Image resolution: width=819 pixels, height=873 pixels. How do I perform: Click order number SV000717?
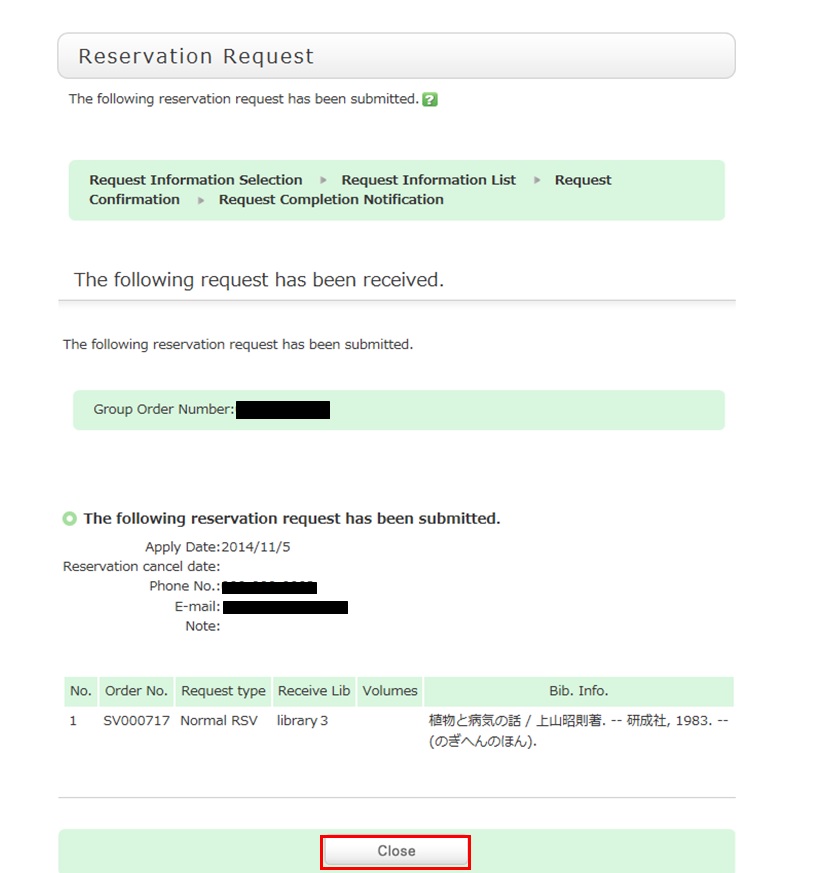(x=136, y=721)
